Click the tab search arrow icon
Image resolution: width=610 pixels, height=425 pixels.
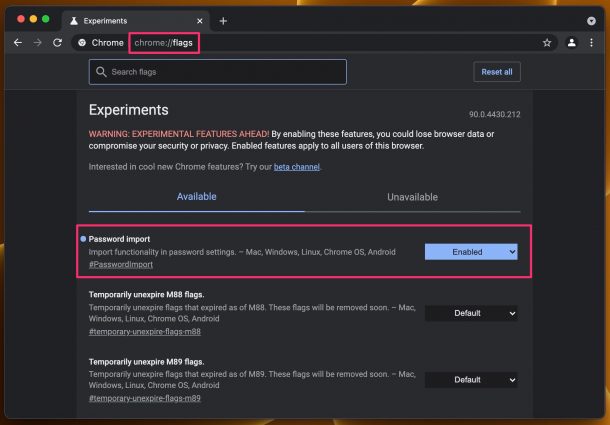tap(591, 21)
